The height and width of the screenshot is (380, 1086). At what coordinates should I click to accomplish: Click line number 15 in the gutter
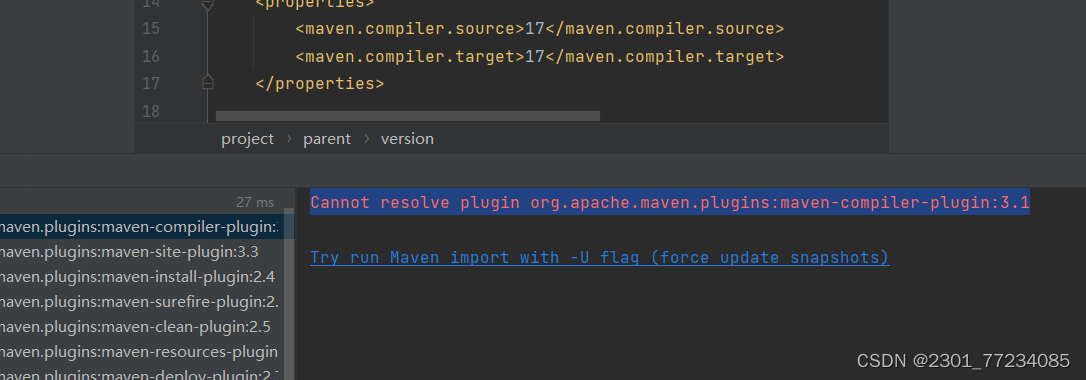(150, 28)
